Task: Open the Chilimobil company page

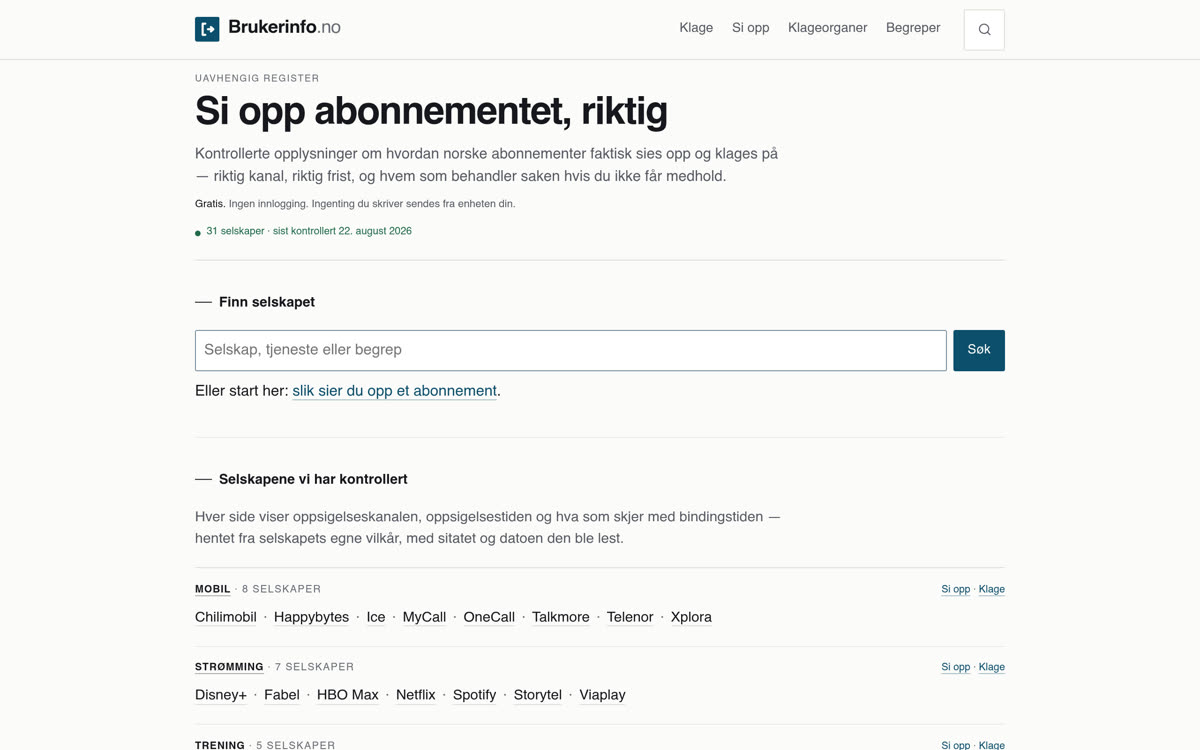Action: [226, 617]
